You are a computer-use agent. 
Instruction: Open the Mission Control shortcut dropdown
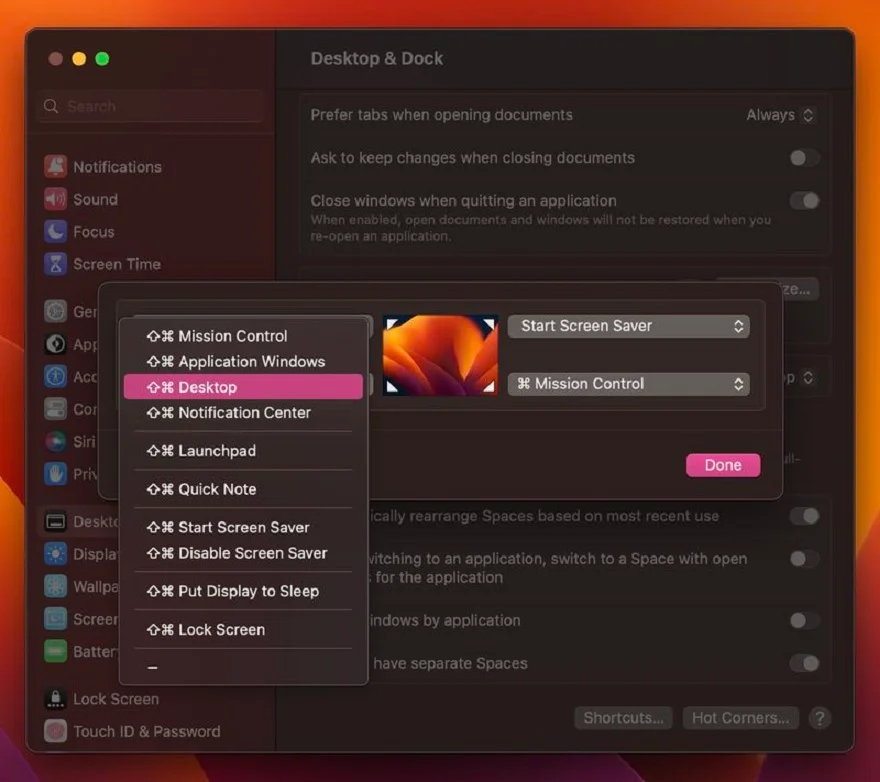(628, 383)
